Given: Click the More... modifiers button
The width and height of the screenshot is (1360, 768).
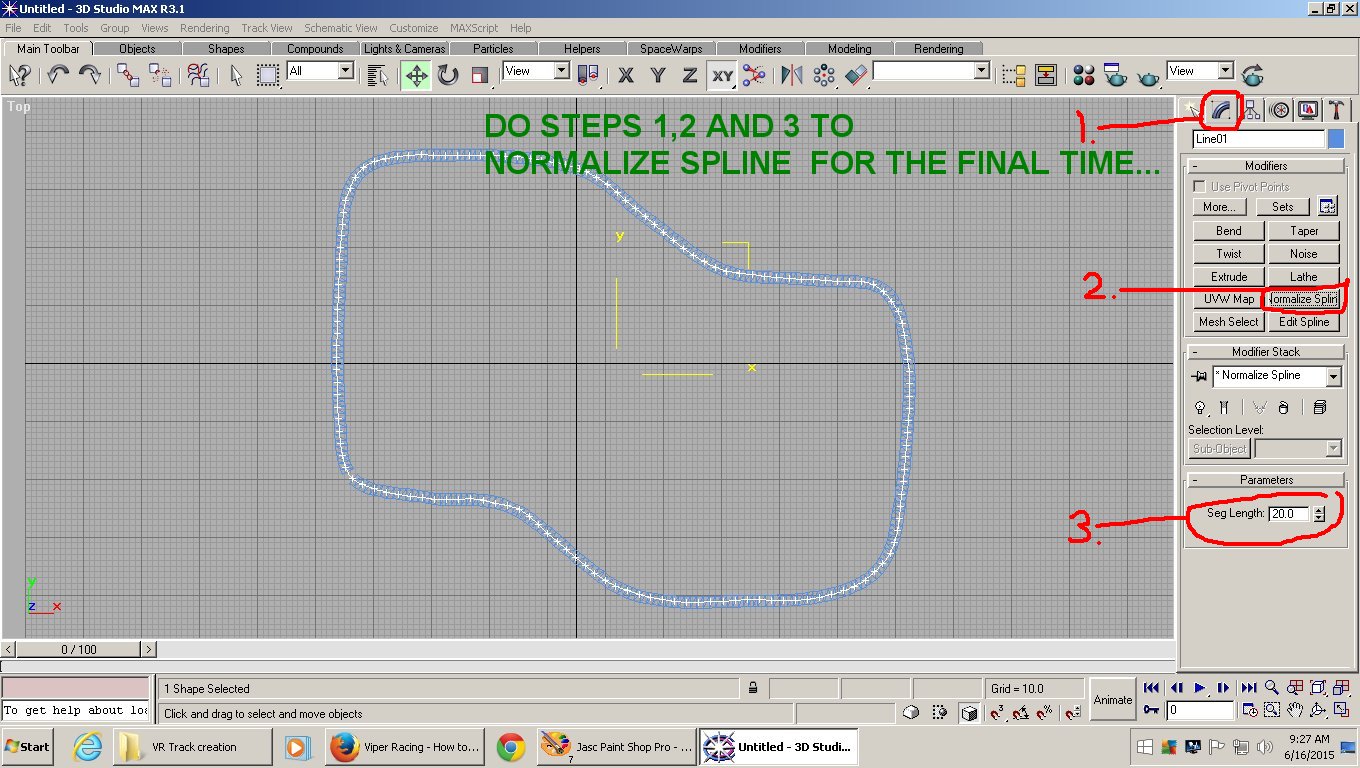Looking at the screenshot, I should pos(1218,207).
